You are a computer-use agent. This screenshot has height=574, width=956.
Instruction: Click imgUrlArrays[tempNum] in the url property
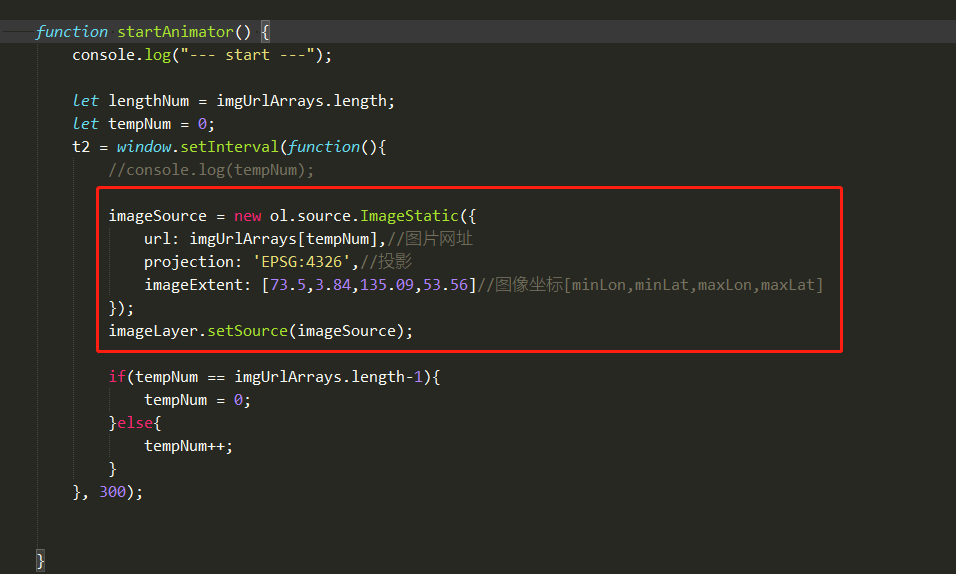(x=284, y=239)
